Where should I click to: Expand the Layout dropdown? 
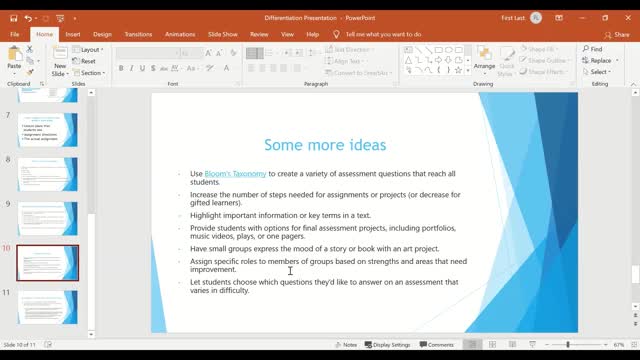88,49
